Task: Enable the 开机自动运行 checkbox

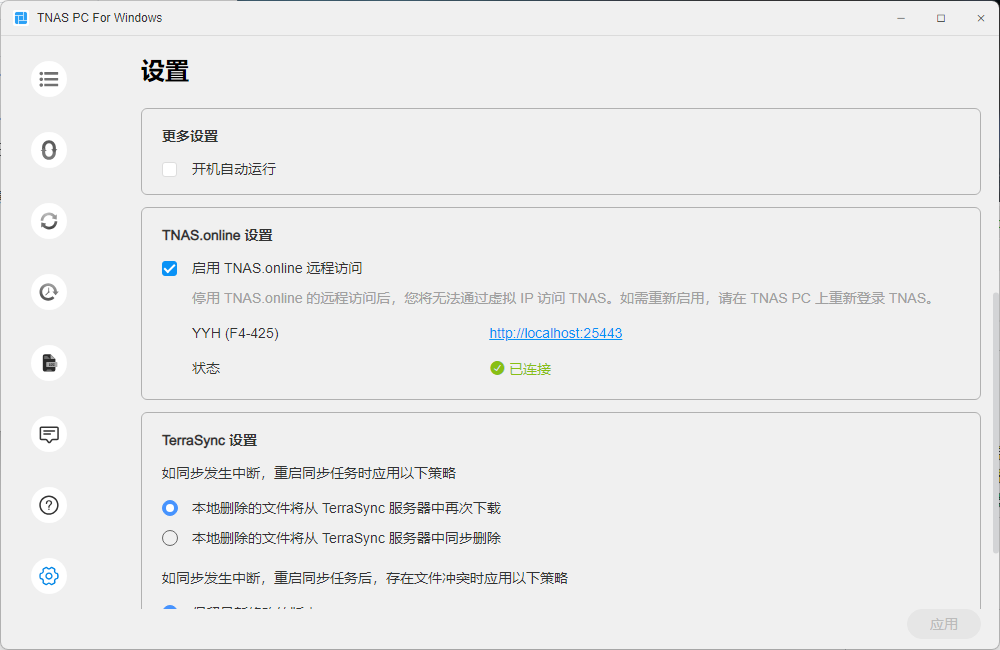Action: tap(170, 170)
